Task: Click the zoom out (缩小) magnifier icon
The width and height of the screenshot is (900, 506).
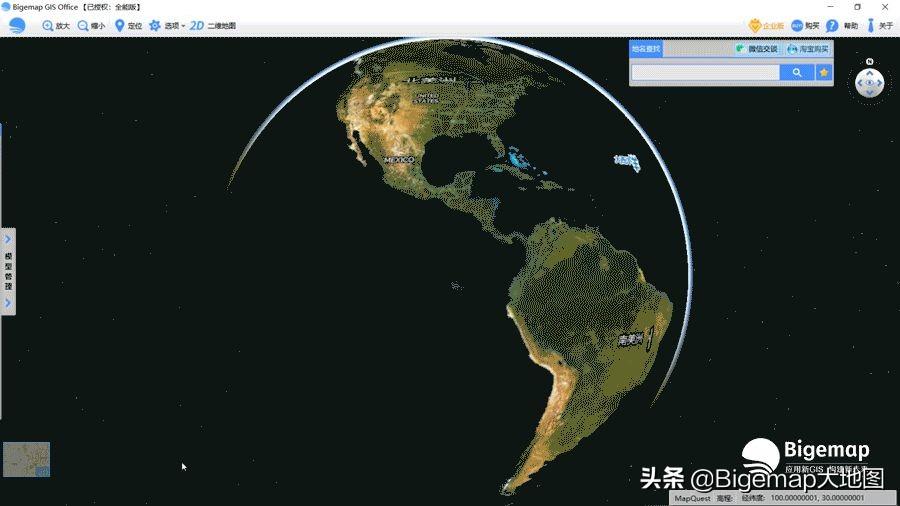Action: point(83,25)
